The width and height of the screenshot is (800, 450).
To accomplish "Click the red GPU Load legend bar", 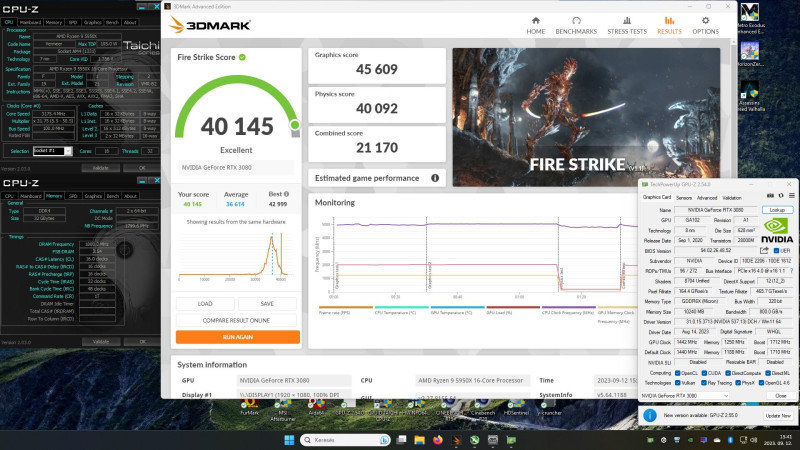I will click(x=513, y=307).
